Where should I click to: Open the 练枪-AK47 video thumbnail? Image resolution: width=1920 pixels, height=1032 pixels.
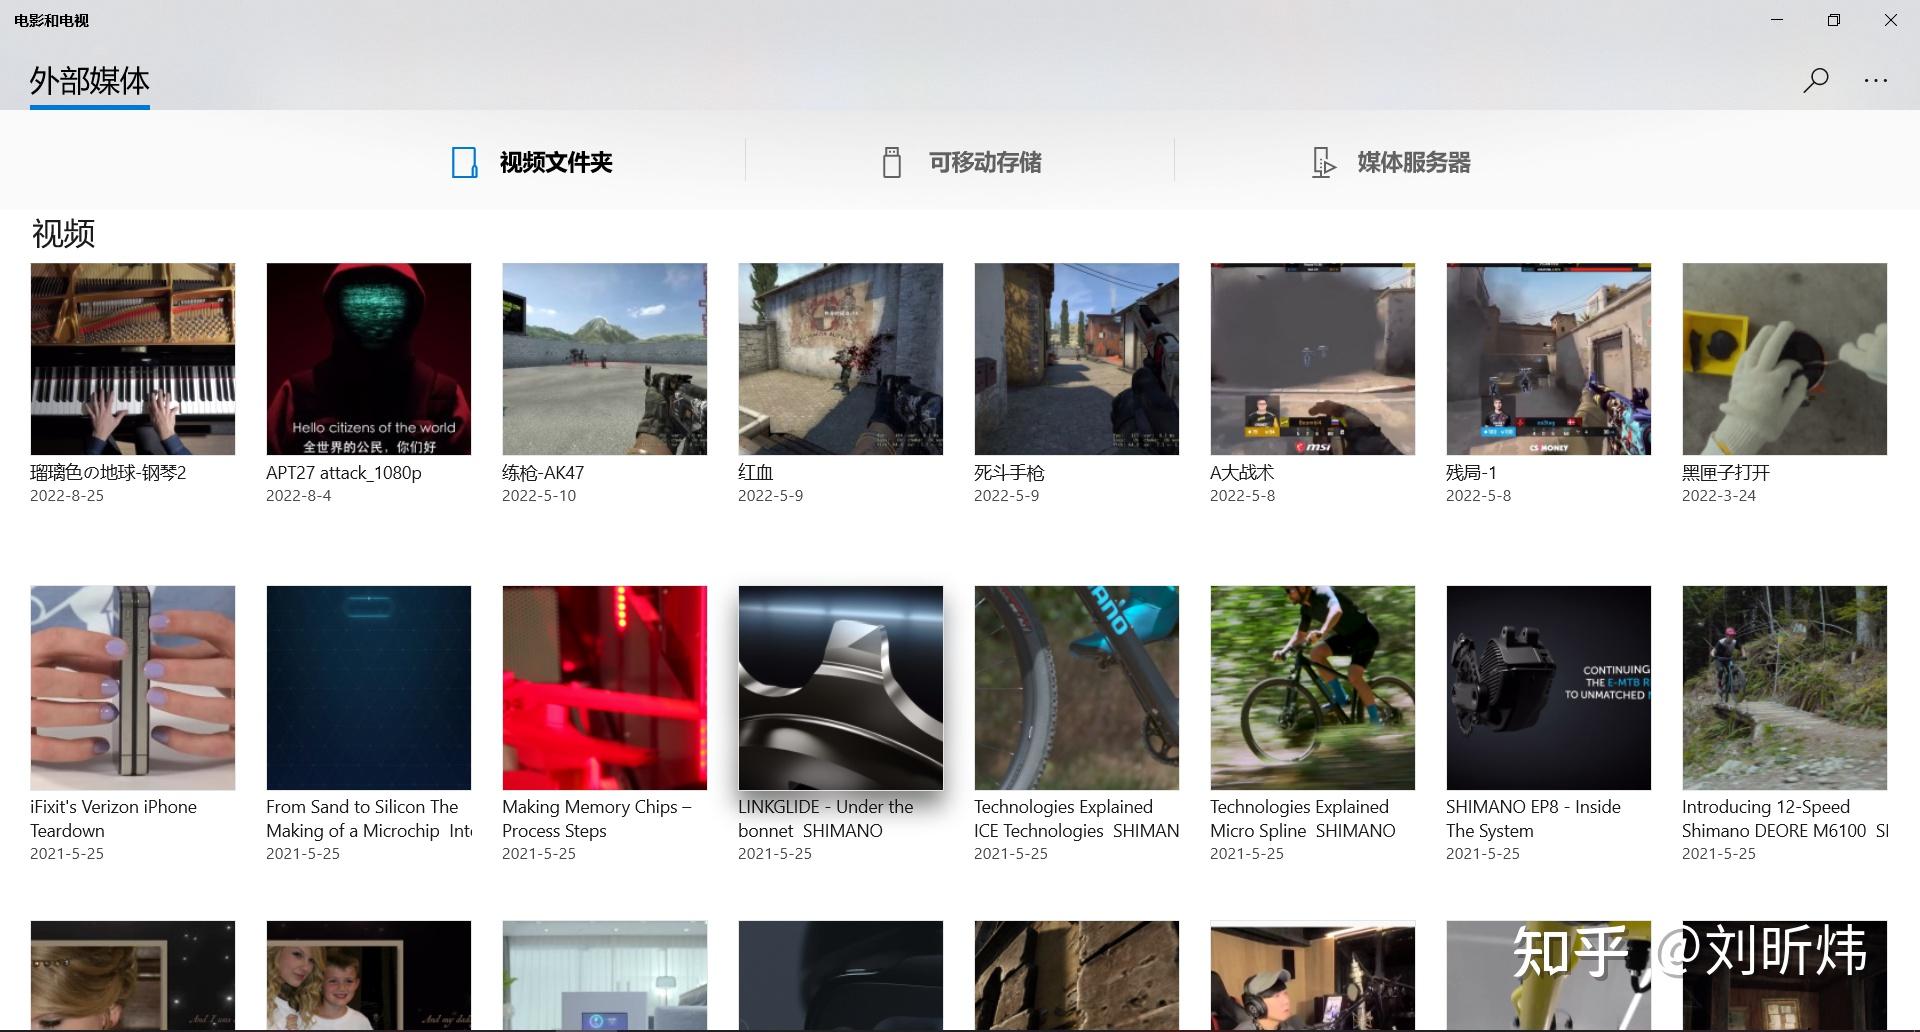tap(605, 359)
